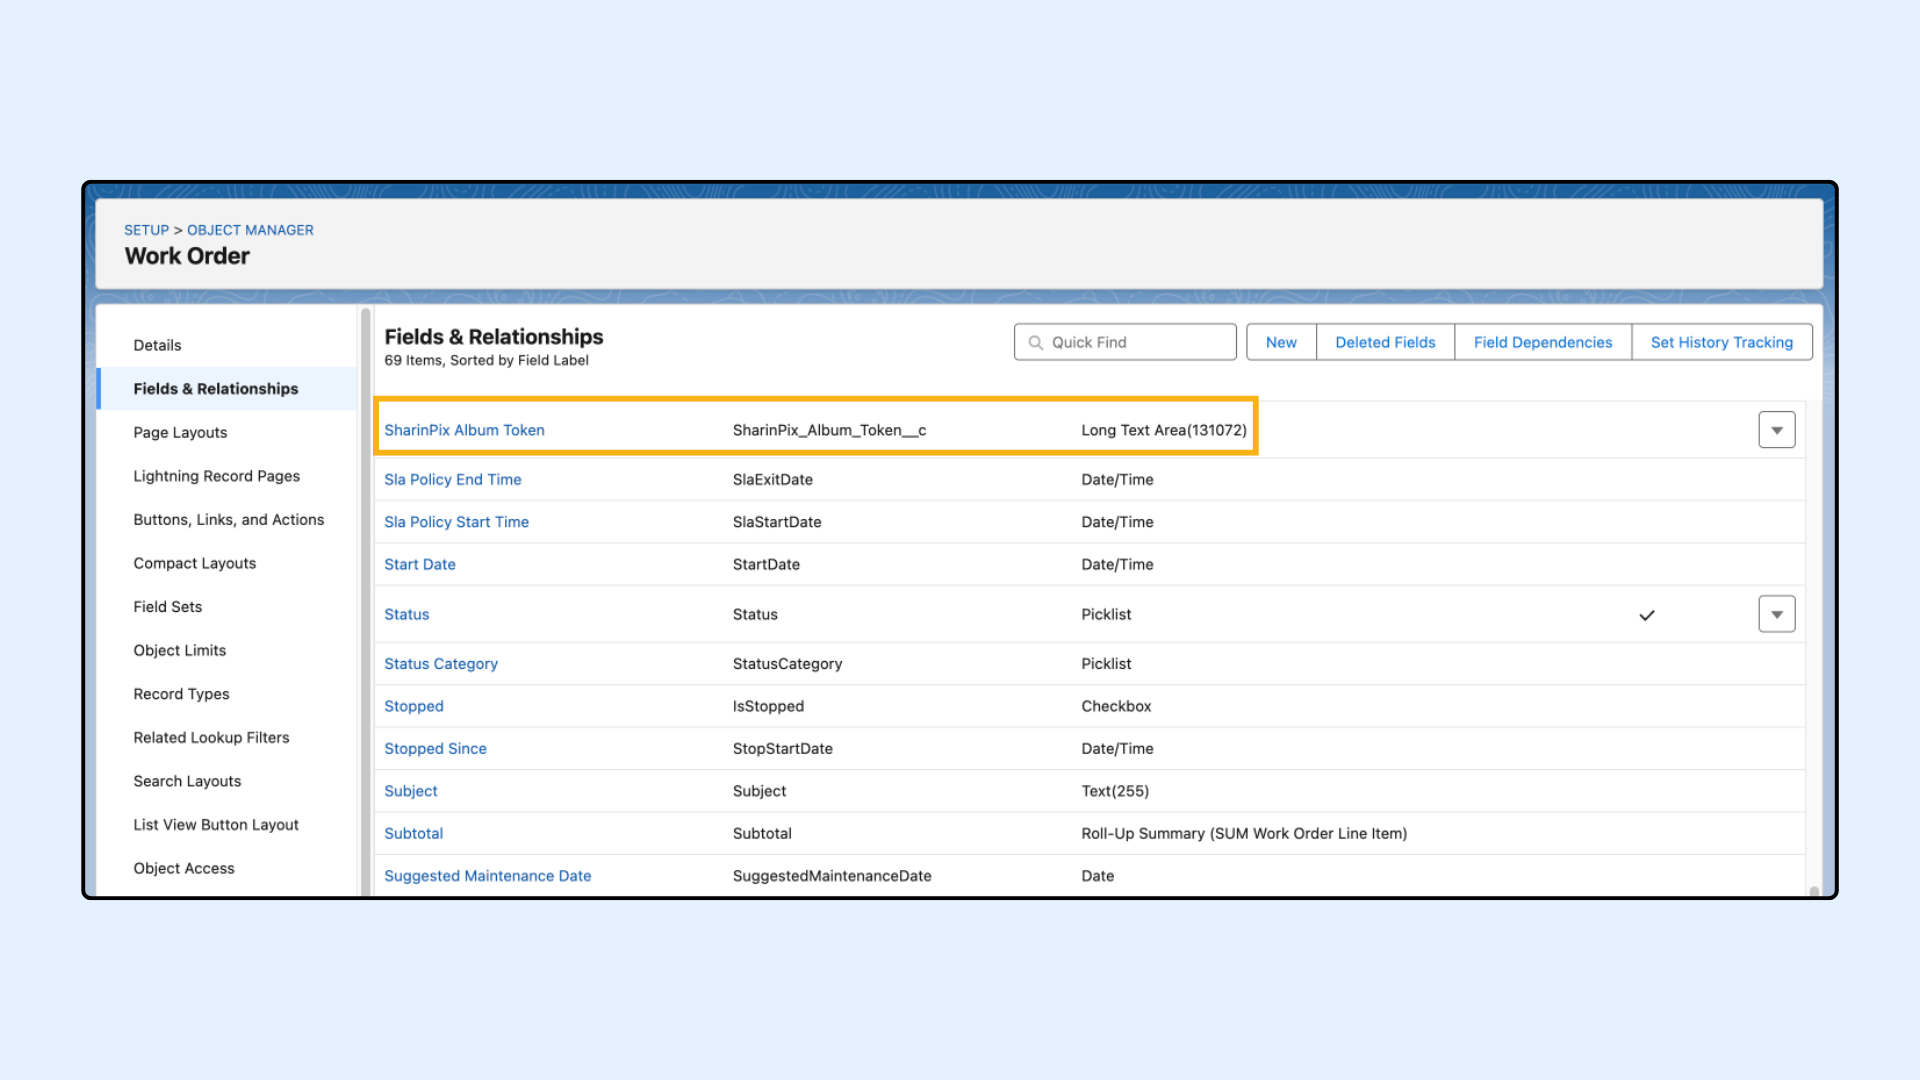The image size is (1920, 1080).
Task: Open the SharinPix Album Token field
Action: (x=464, y=430)
